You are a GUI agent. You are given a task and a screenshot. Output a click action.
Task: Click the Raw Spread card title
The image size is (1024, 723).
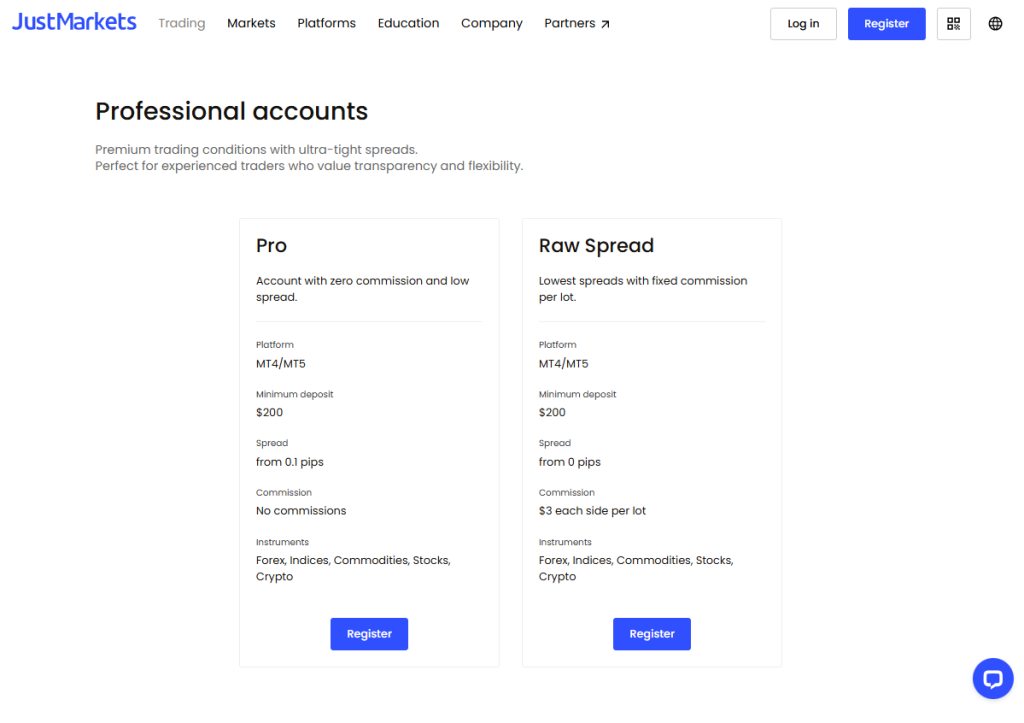596,246
